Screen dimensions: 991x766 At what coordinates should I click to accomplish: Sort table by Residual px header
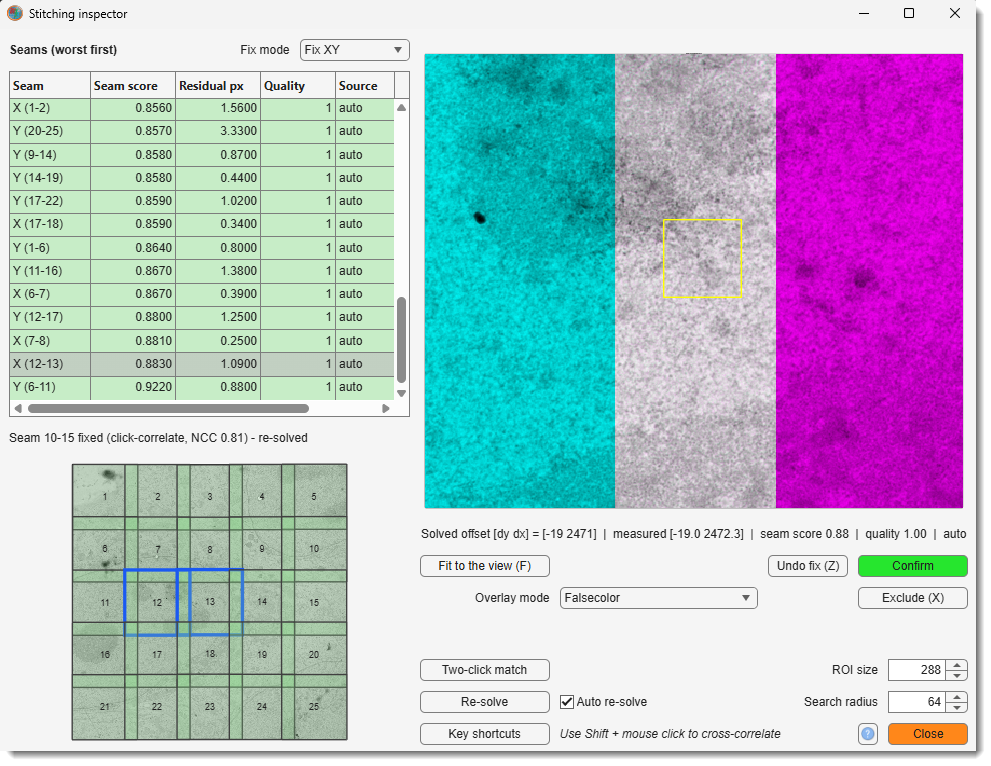point(218,86)
